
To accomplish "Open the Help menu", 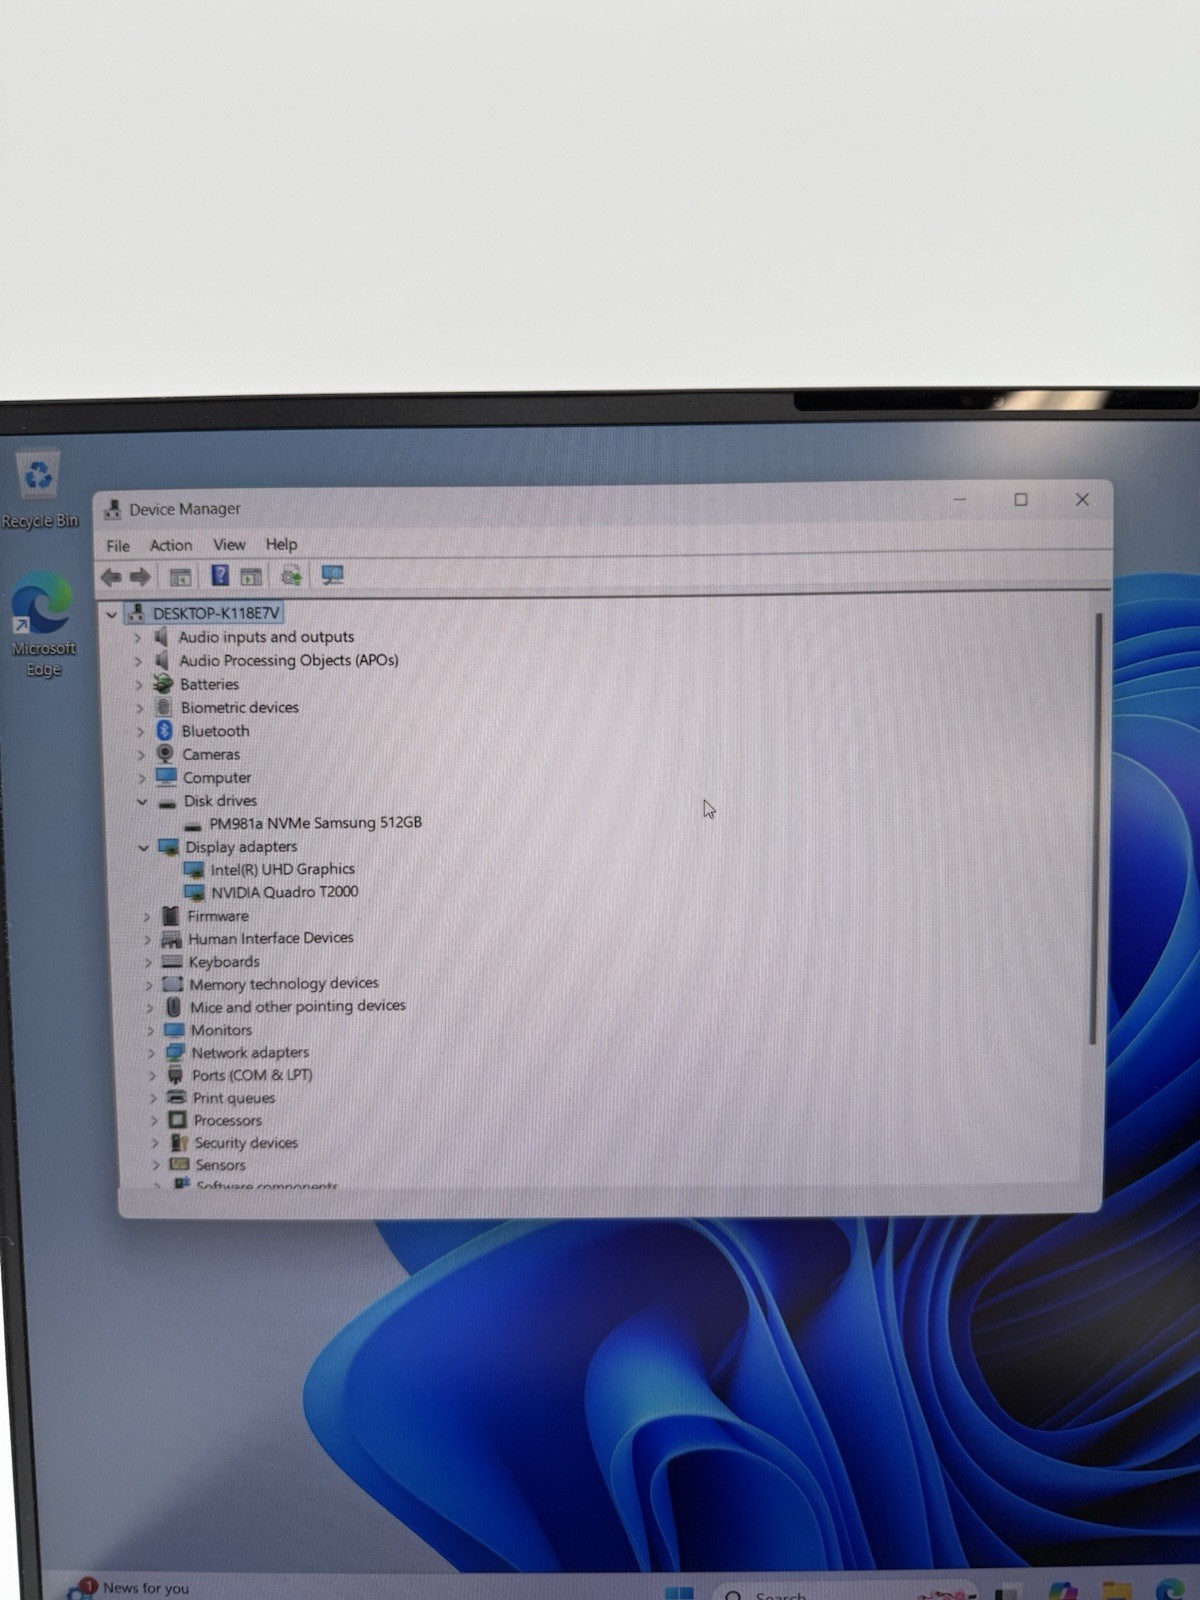I will (281, 544).
